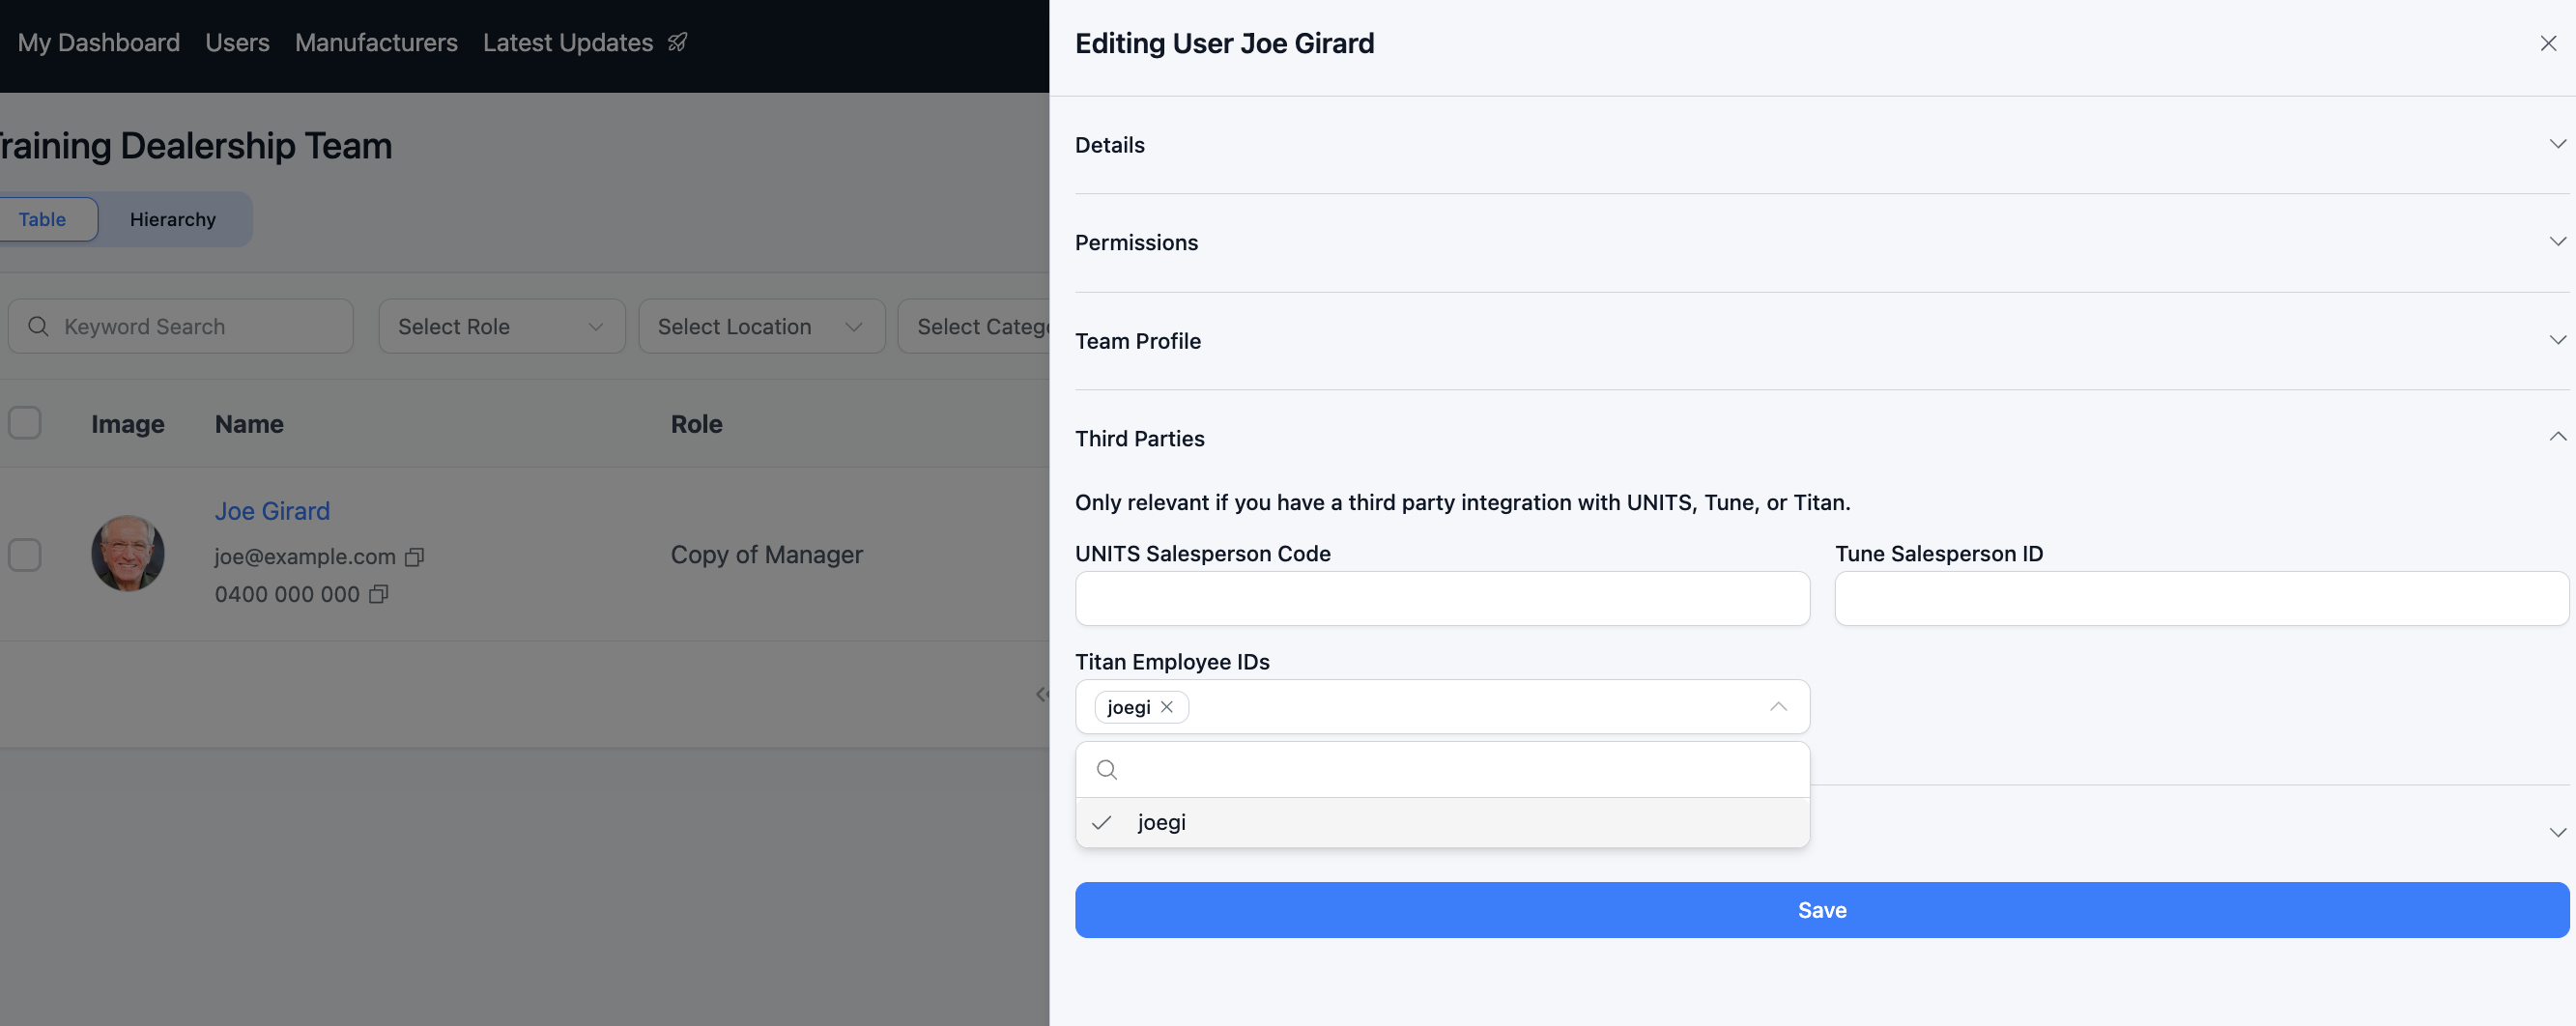Open the Joe Girard user link

pos(272,511)
